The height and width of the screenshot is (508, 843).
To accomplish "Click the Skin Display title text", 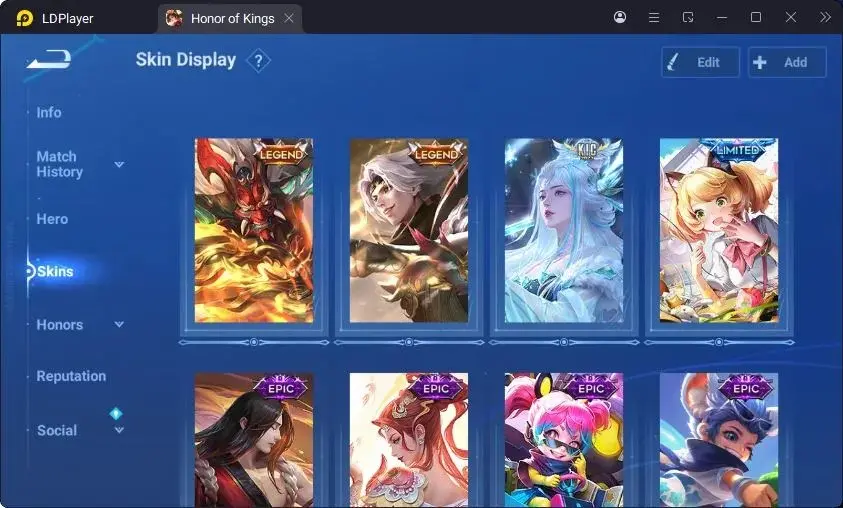I will pyautogui.click(x=185, y=60).
